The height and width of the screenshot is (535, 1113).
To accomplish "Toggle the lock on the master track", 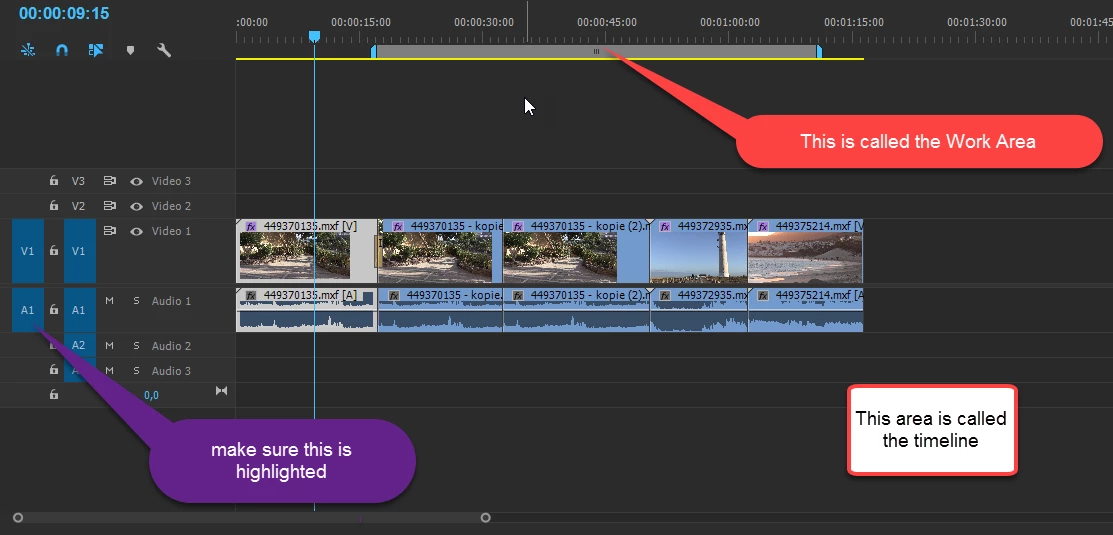I will tap(54, 395).
